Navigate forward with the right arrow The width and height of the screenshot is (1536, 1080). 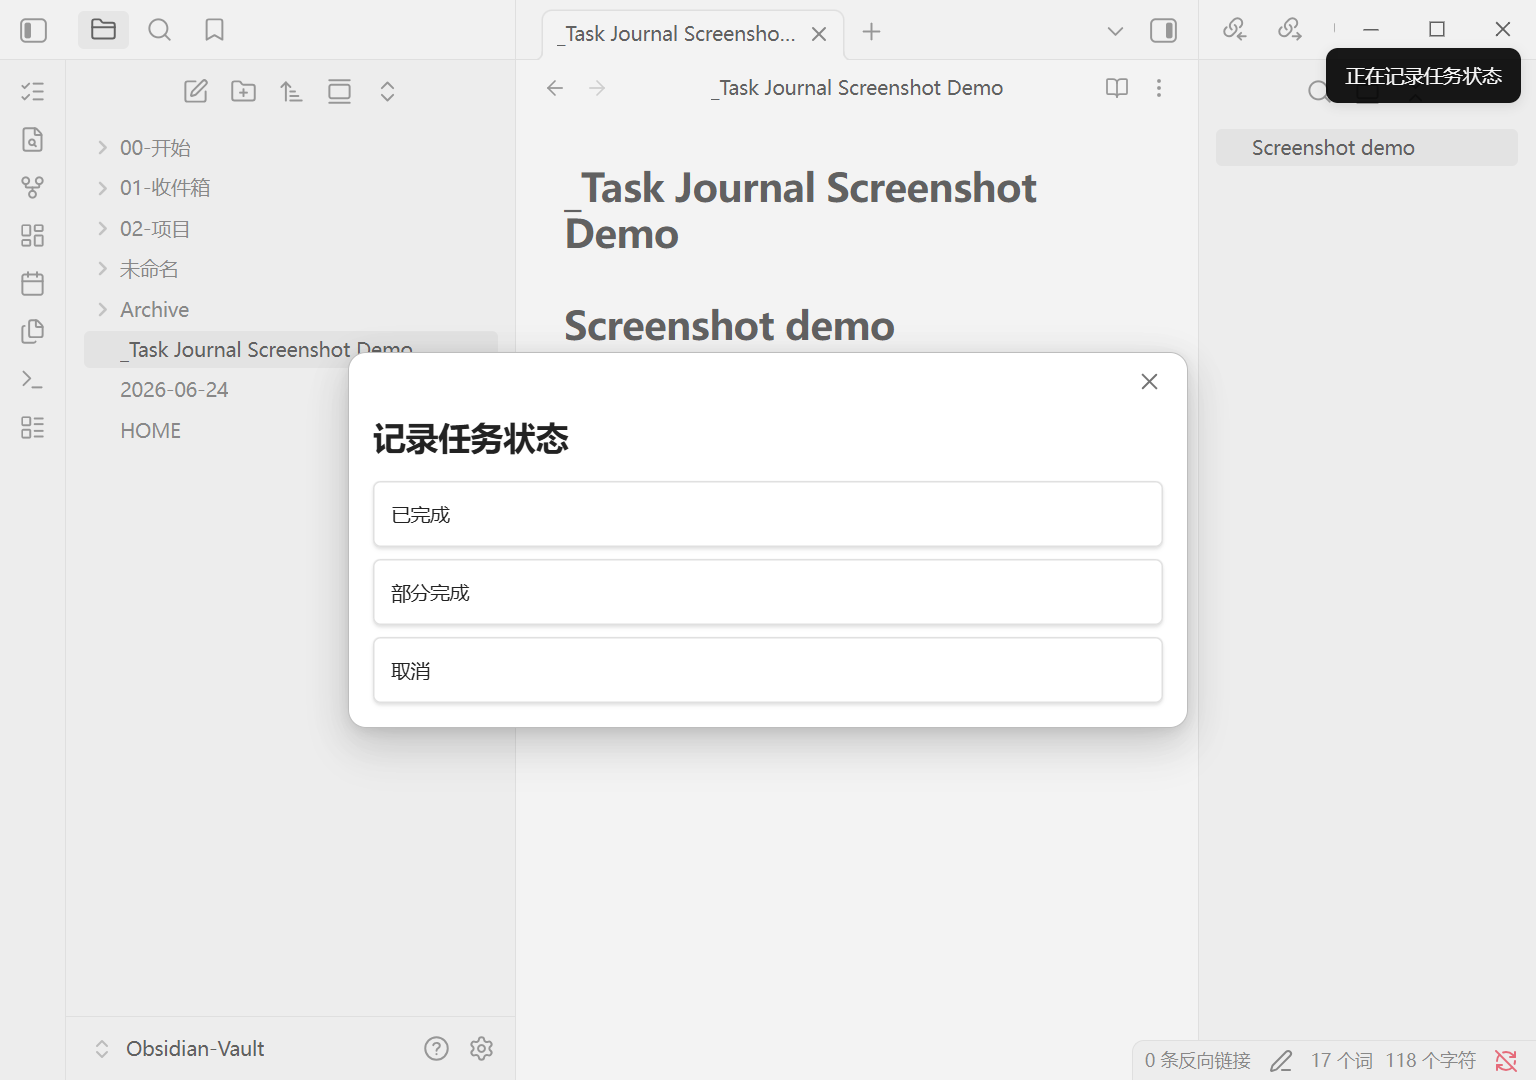(x=597, y=88)
